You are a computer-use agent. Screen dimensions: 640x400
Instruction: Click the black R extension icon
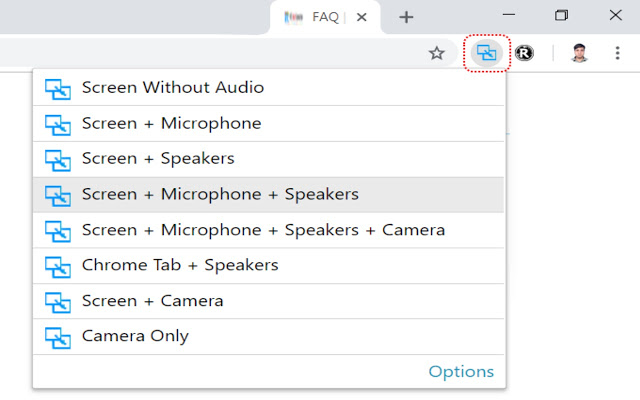524,53
